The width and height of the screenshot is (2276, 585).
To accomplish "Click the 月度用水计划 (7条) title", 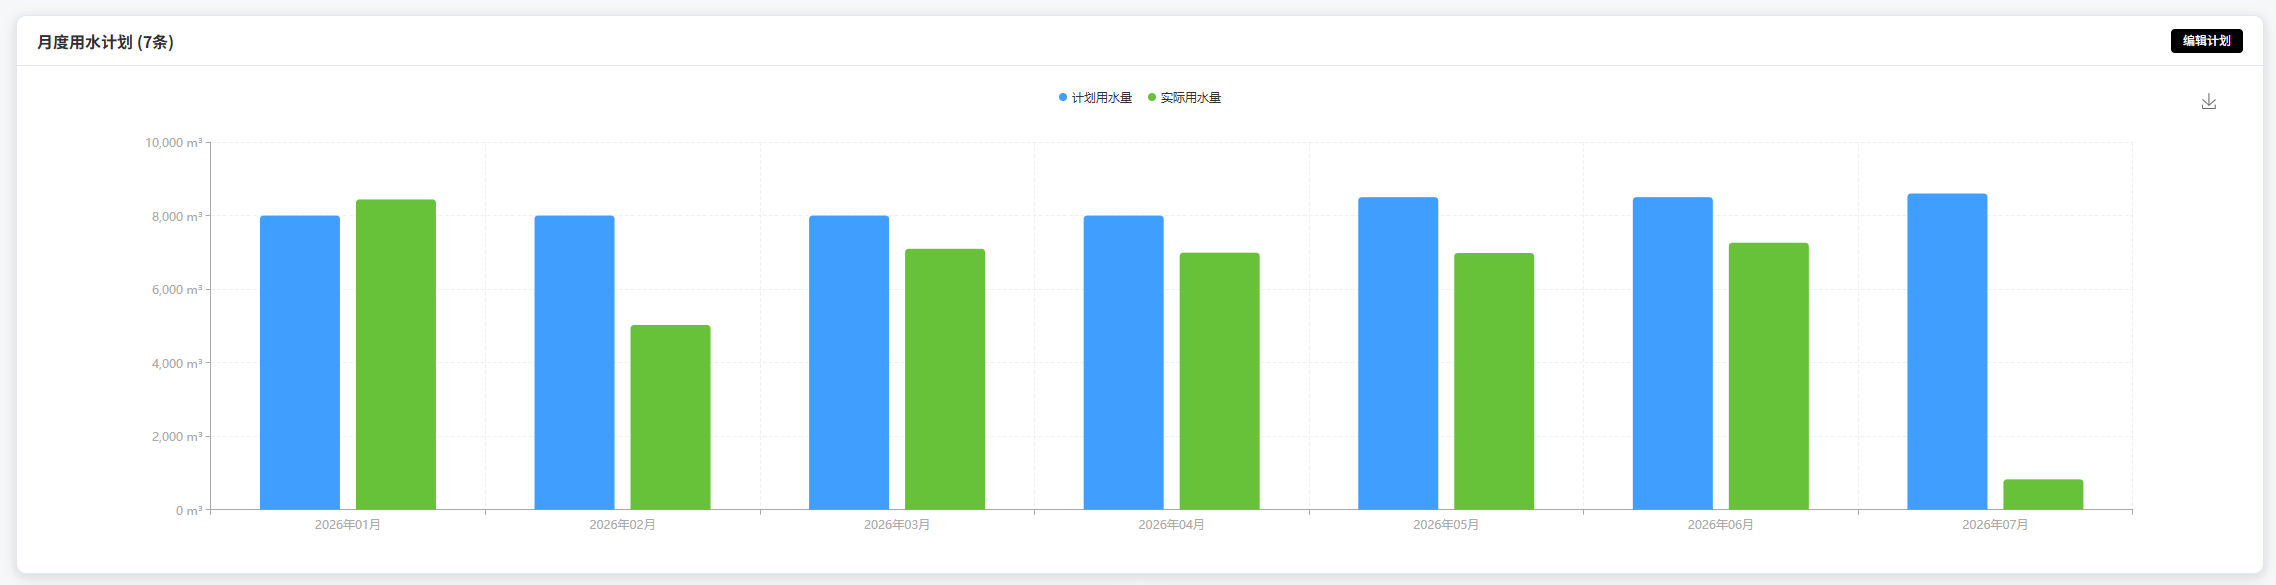I will coord(106,42).
